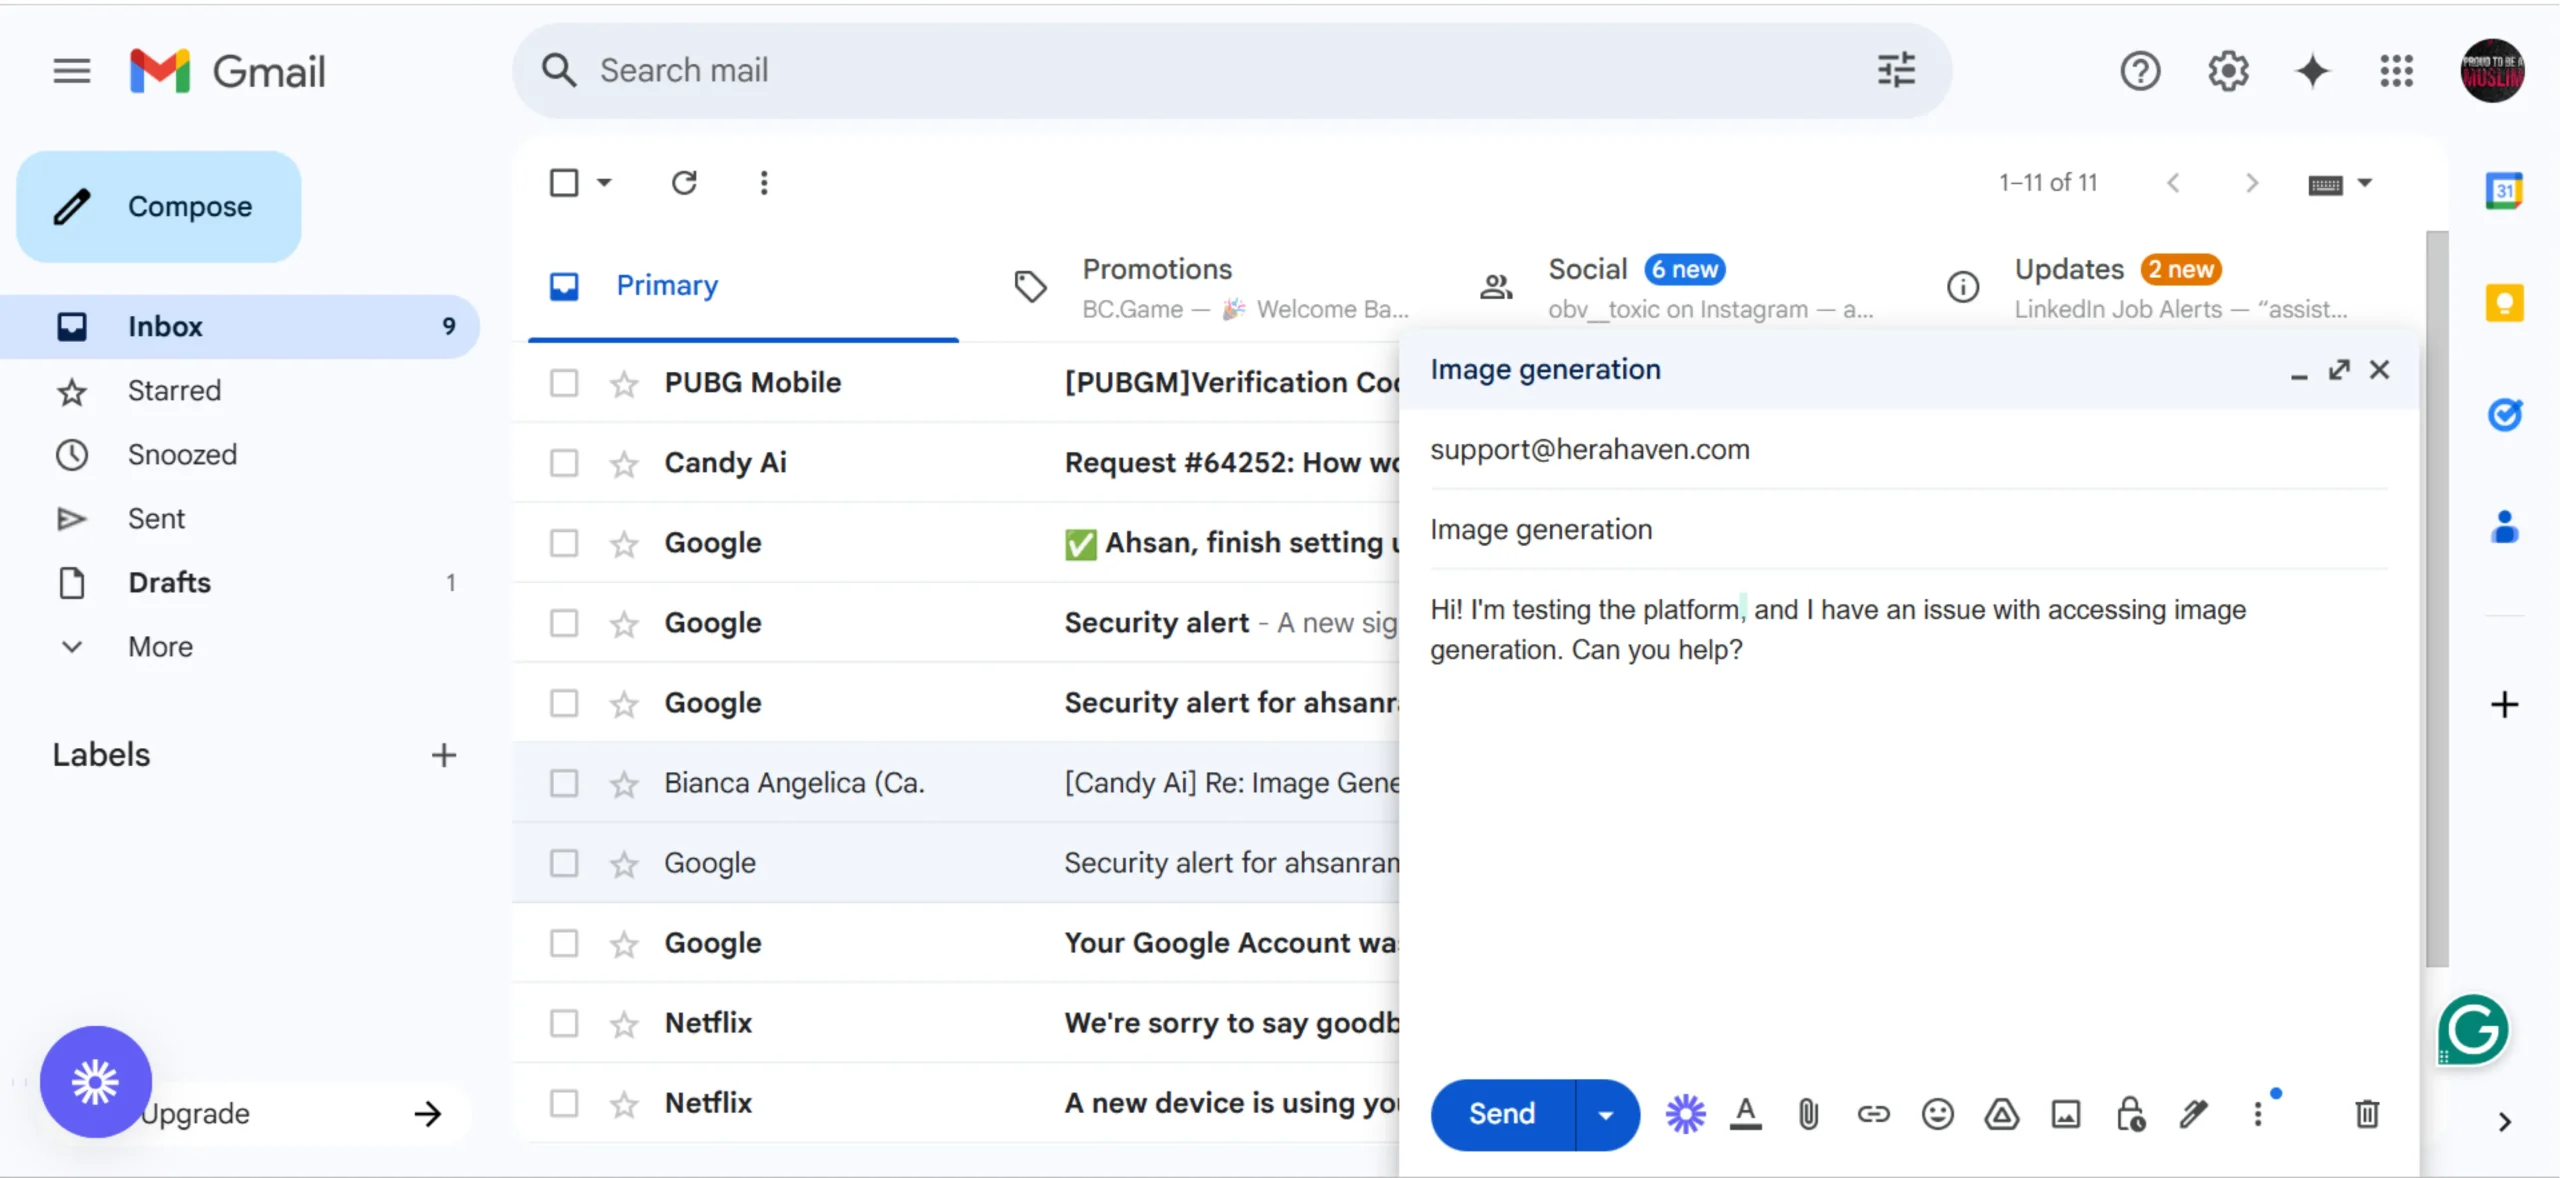Image resolution: width=2560 pixels, height=1178 pixels.
Task: Insert emoji in compose window
Action: (x=1937, y=1114)
